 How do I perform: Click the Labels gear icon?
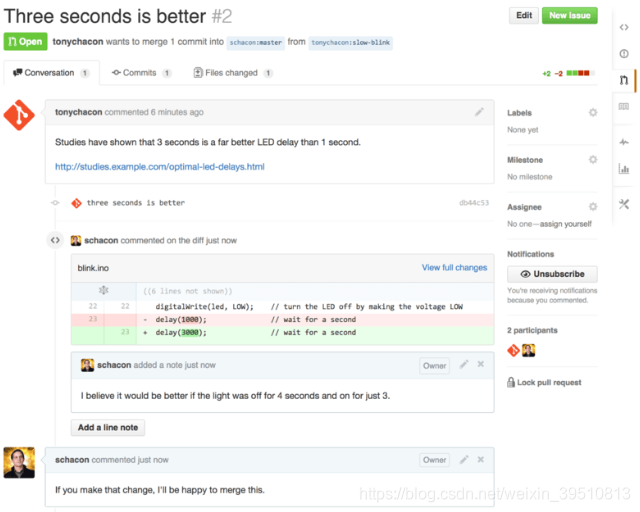click(x=593, y=112)
